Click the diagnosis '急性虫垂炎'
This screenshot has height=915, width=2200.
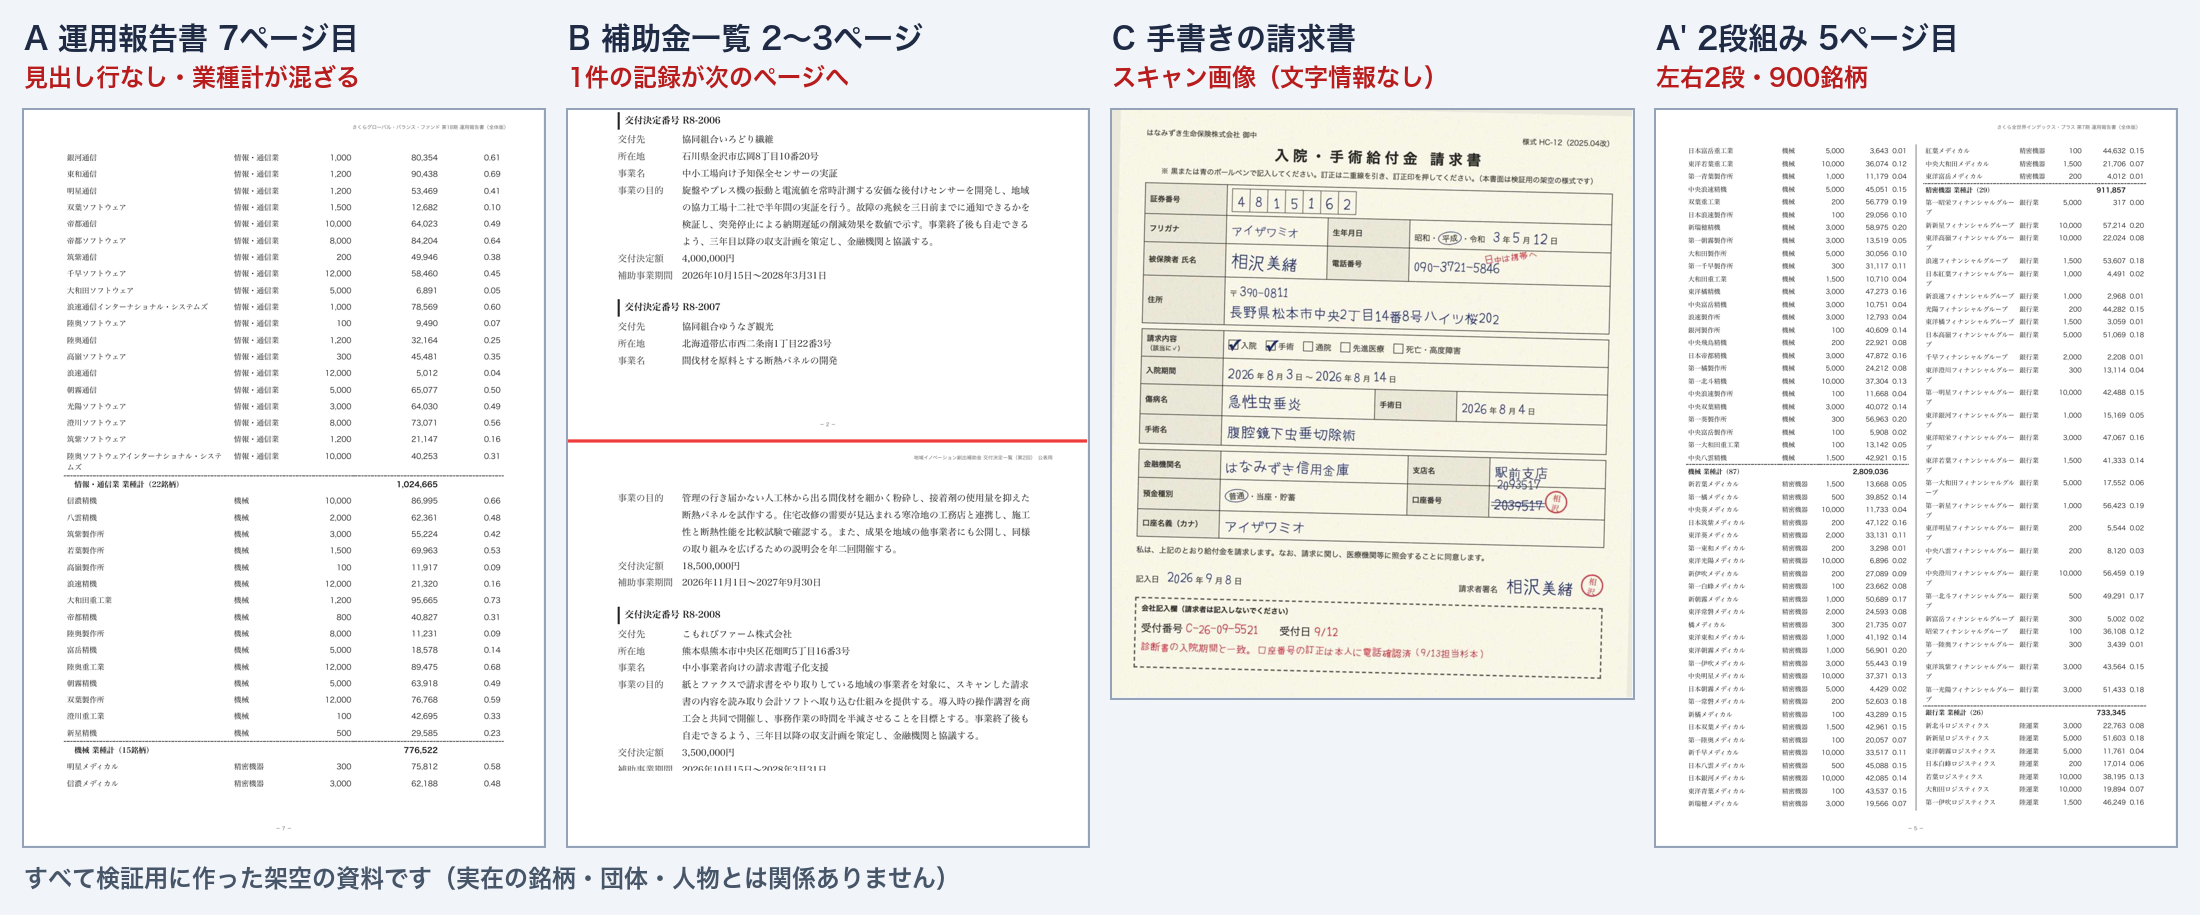coord(1264,403)
